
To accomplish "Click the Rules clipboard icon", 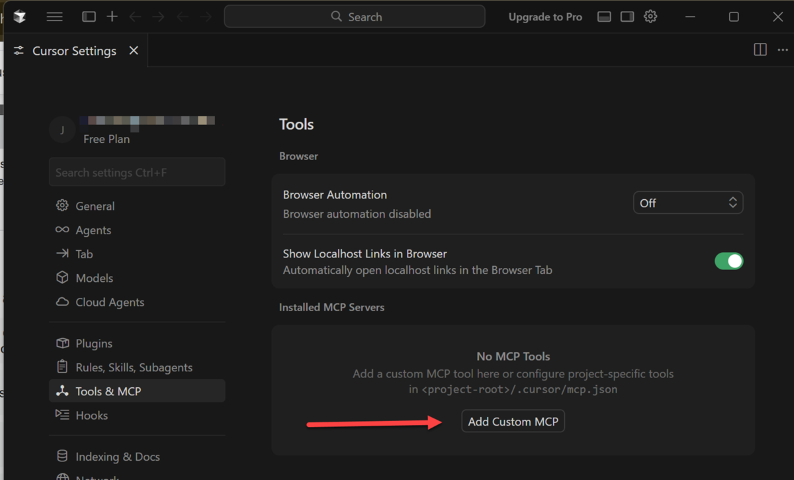I will (62, 366).
